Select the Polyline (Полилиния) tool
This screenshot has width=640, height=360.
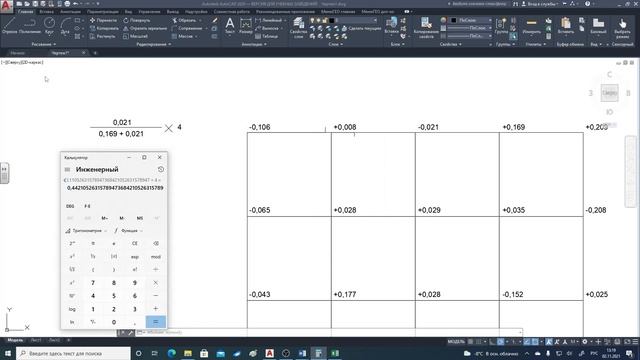pos(29,25)
